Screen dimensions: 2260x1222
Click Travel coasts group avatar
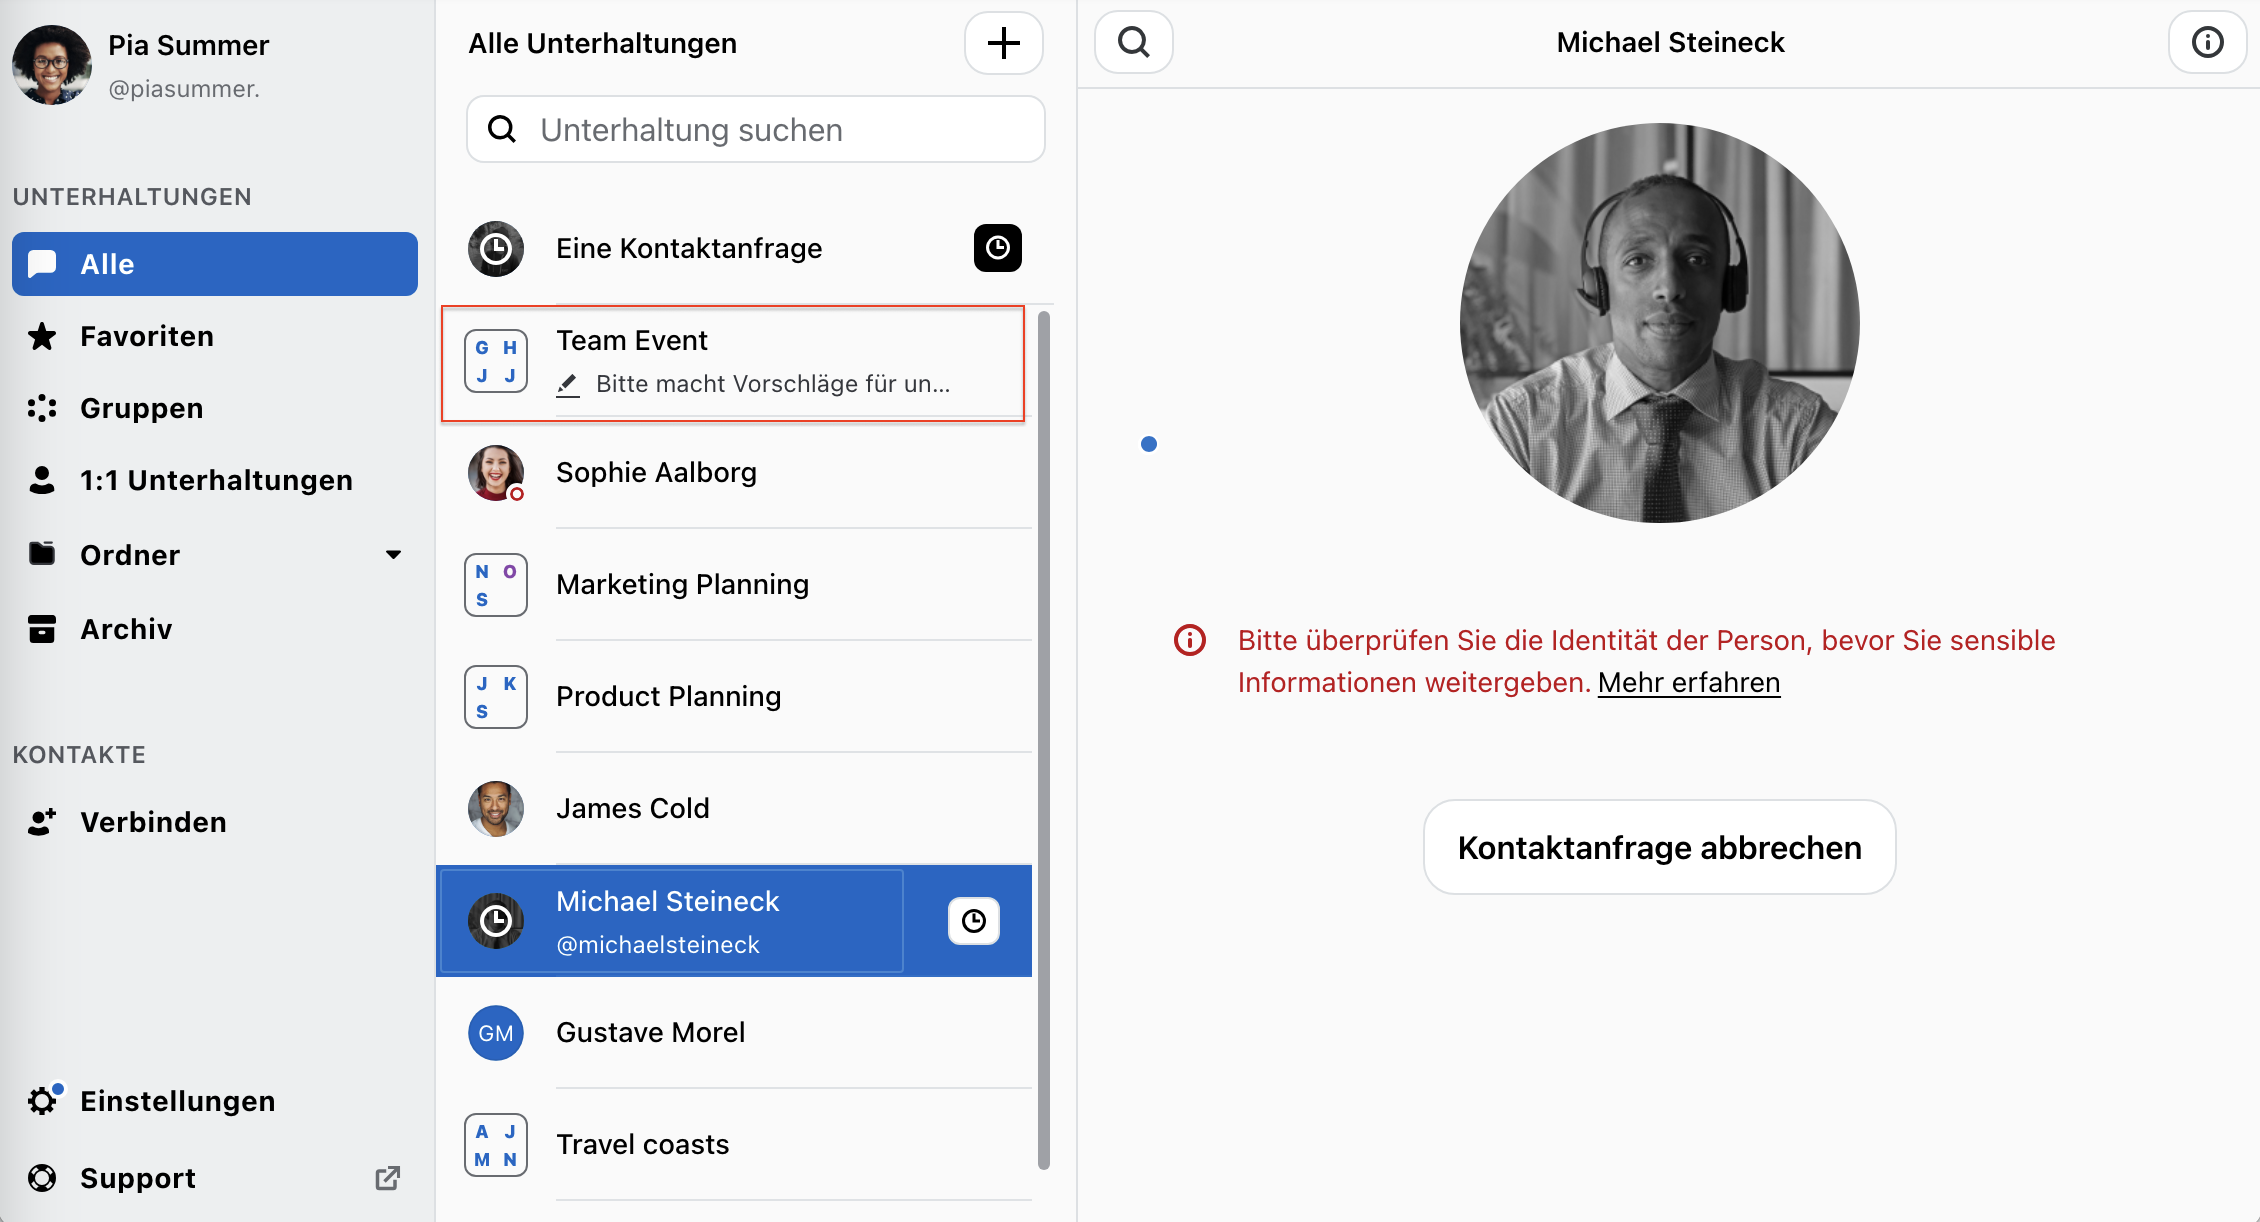(x=496, y=1145)
